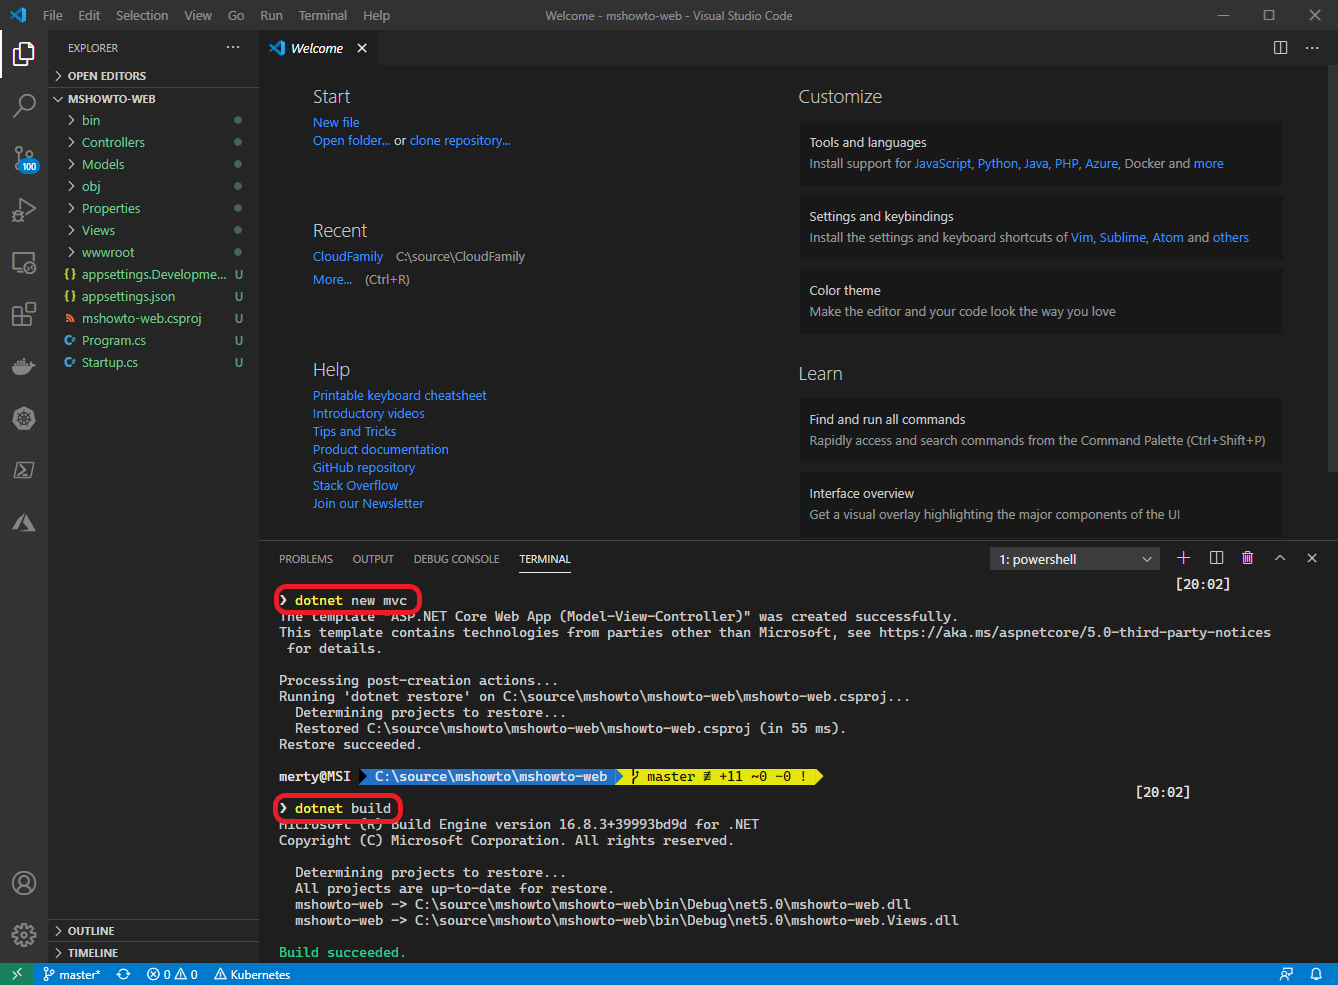Open the File menu

click(53, 15)
